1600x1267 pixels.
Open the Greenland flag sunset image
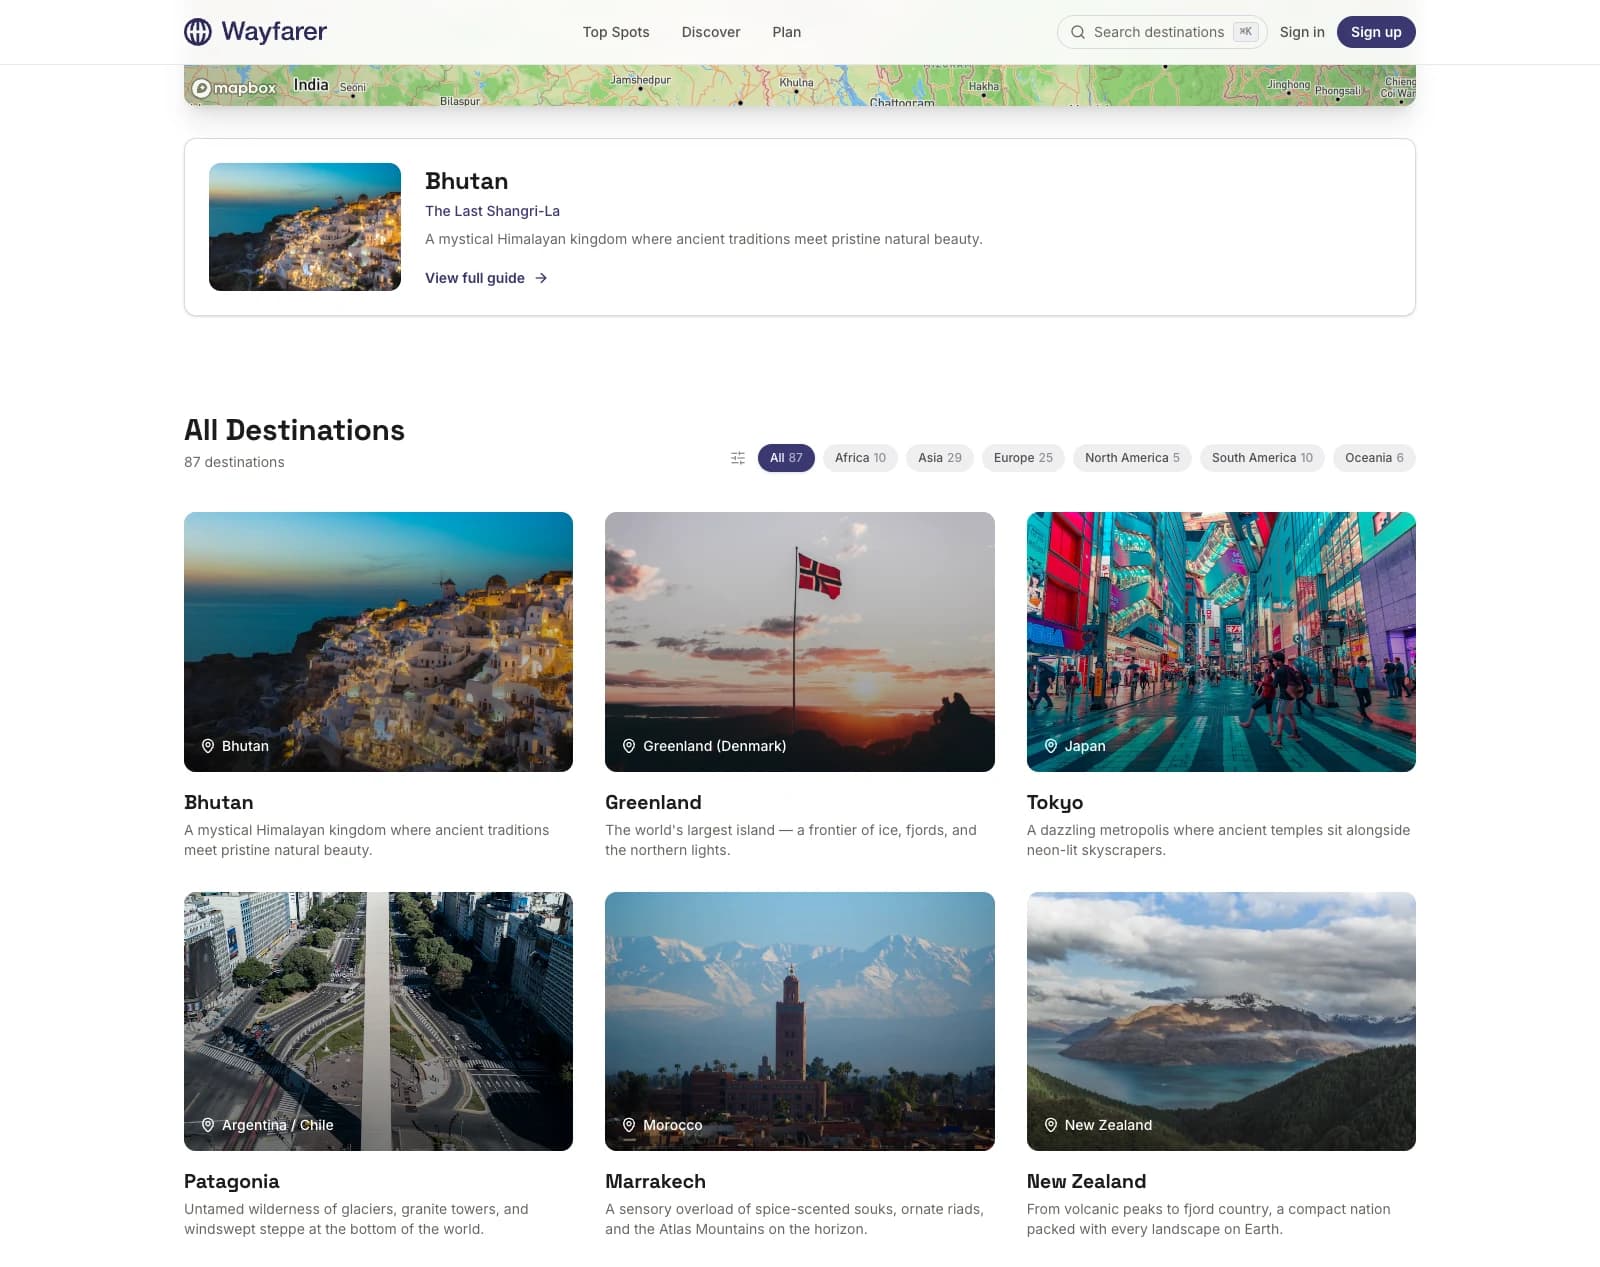[x=800, y=642]
